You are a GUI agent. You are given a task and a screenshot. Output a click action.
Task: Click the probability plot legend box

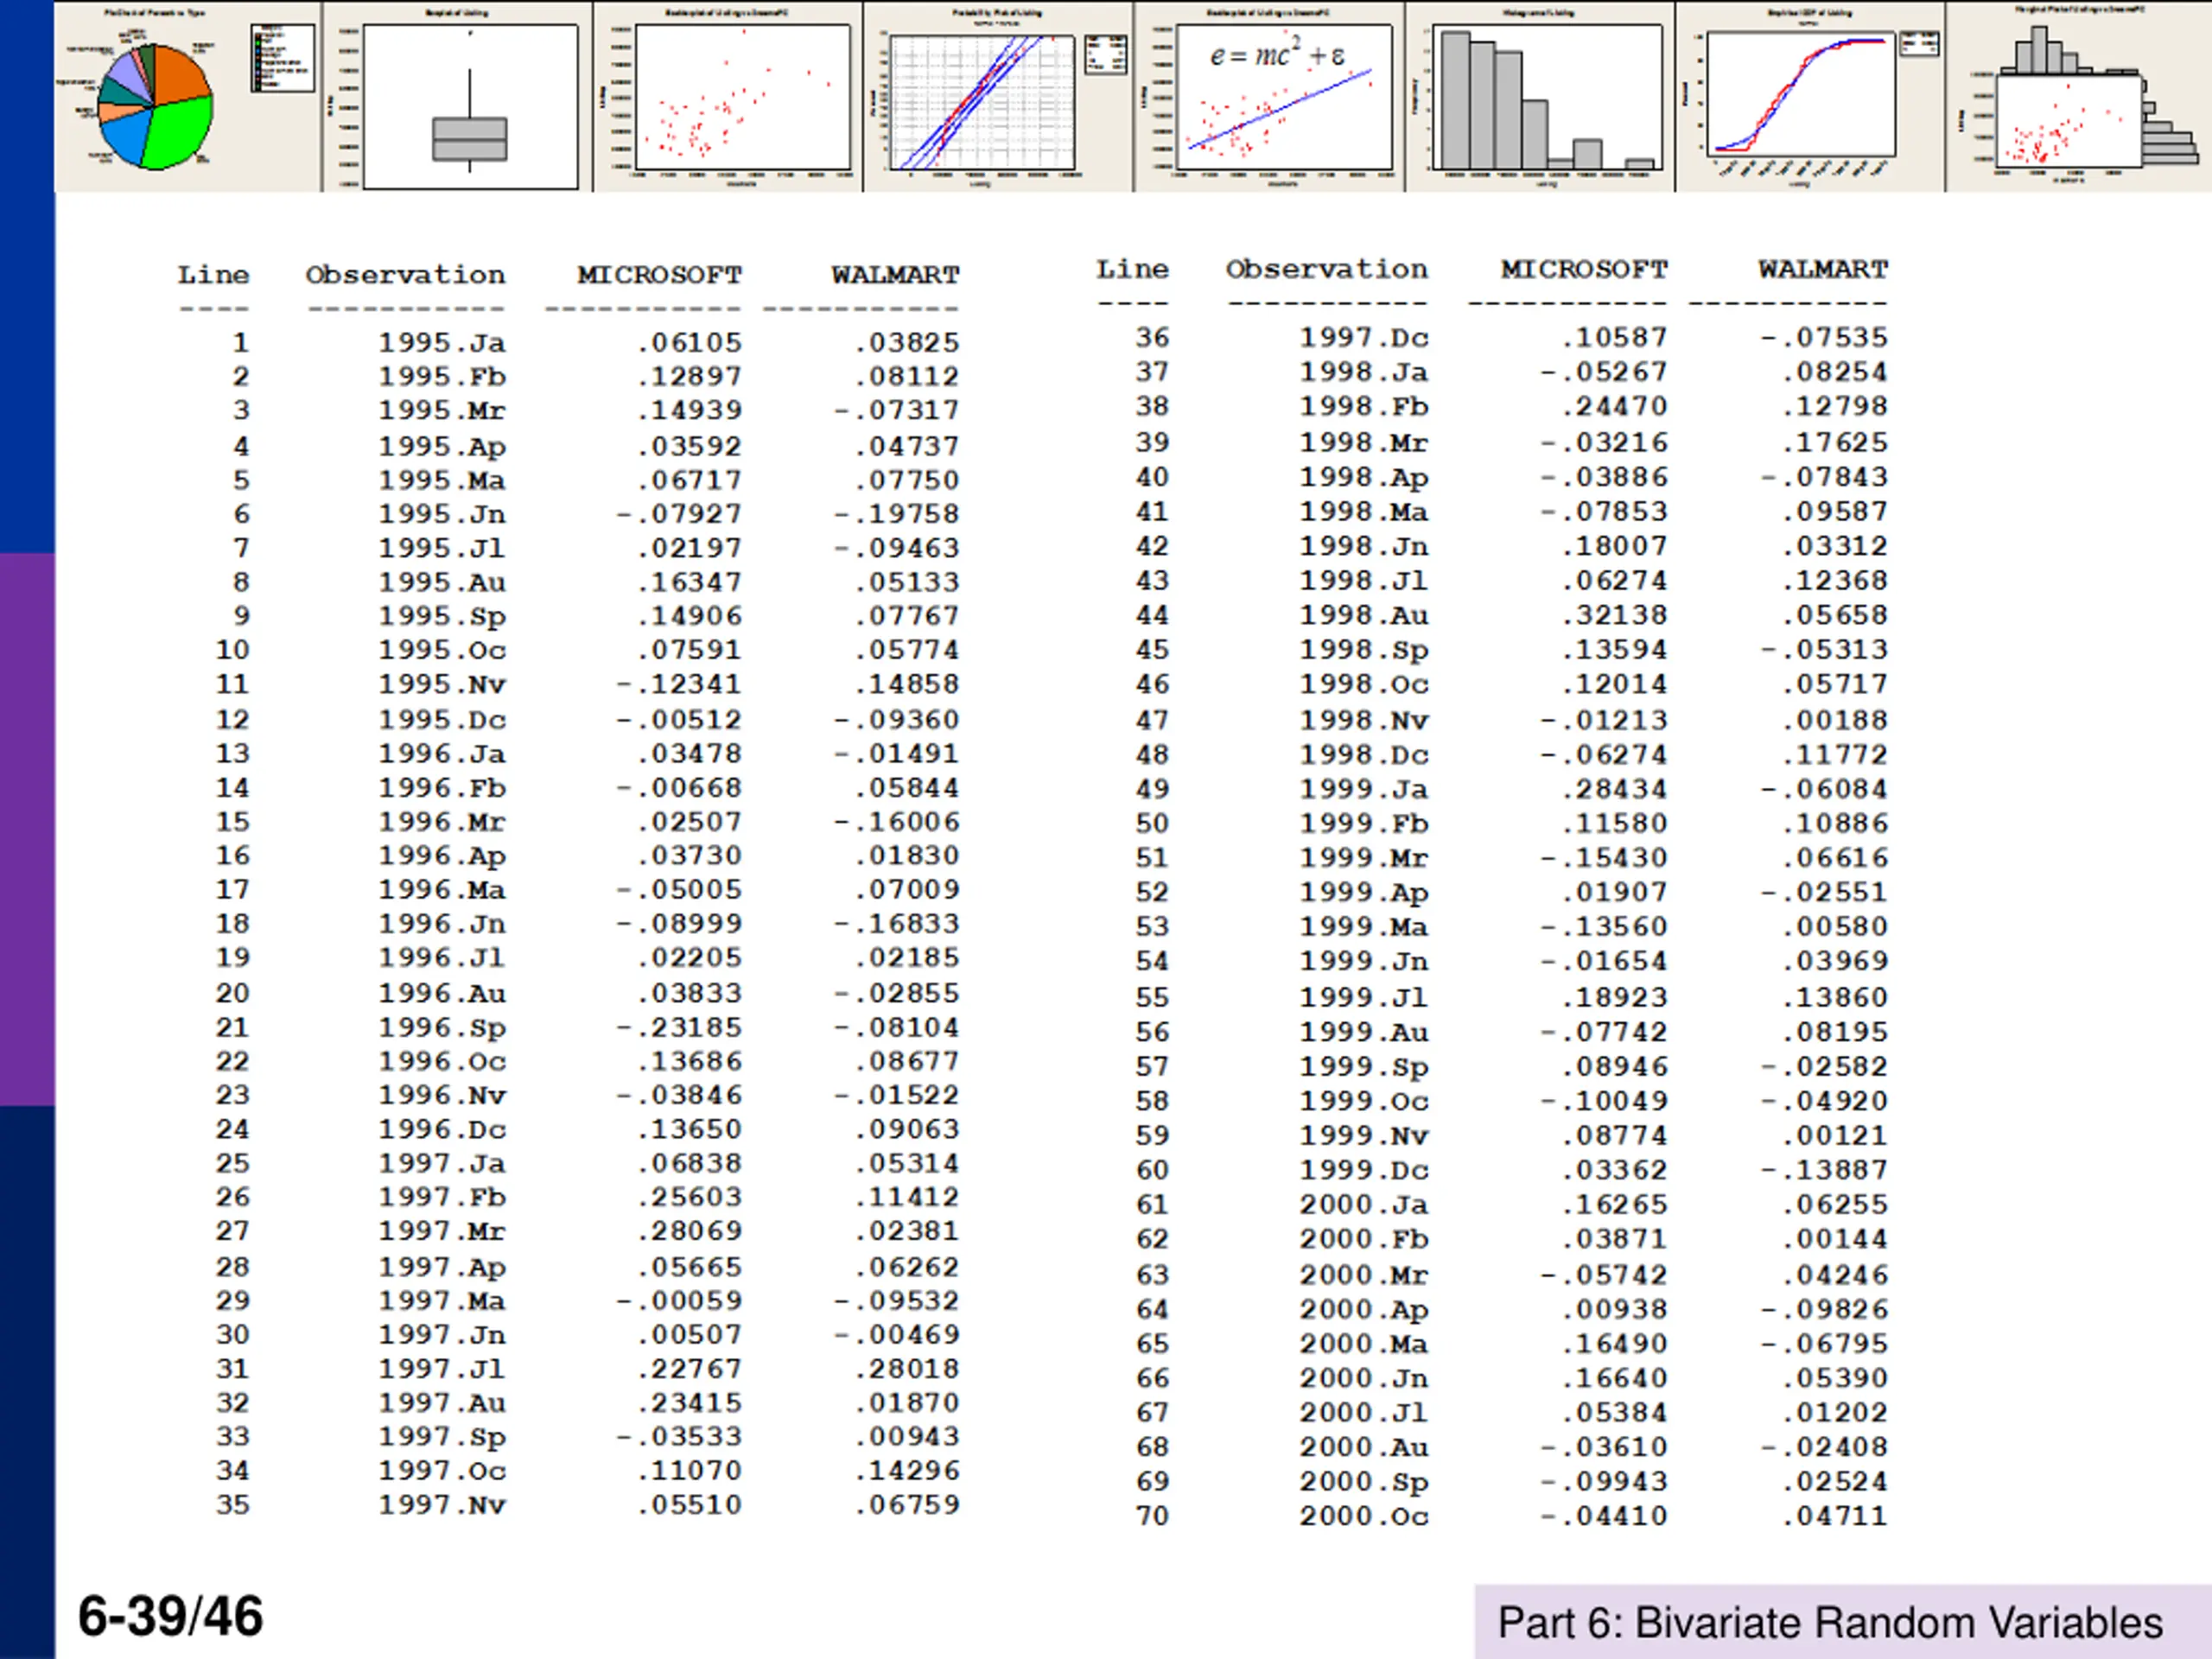(x=1106, y=55)
